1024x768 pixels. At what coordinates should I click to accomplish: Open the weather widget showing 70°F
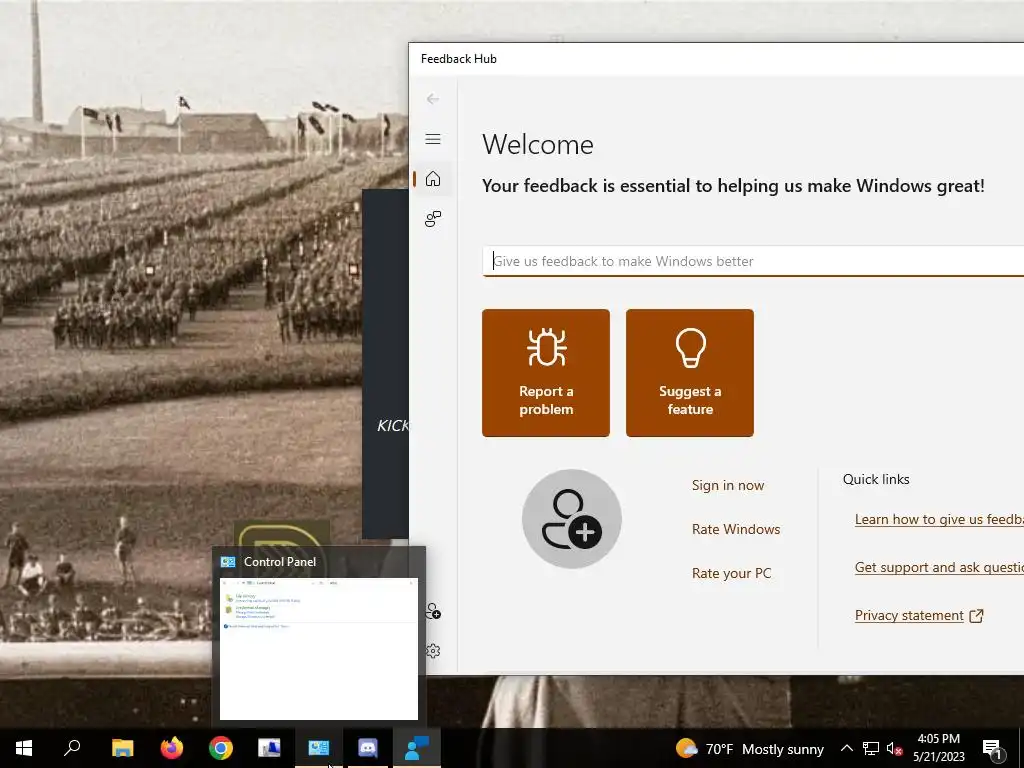click(x=750, y=748)
